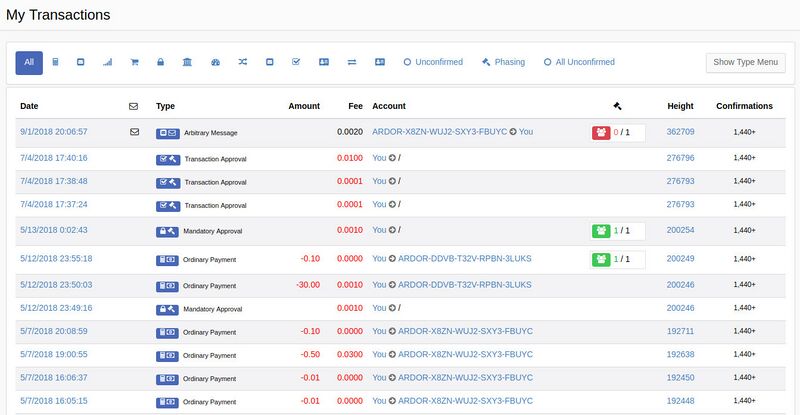Filter transactions by shopping cart icon
Screen dimensions: 800x415
(x=134, y=62)
